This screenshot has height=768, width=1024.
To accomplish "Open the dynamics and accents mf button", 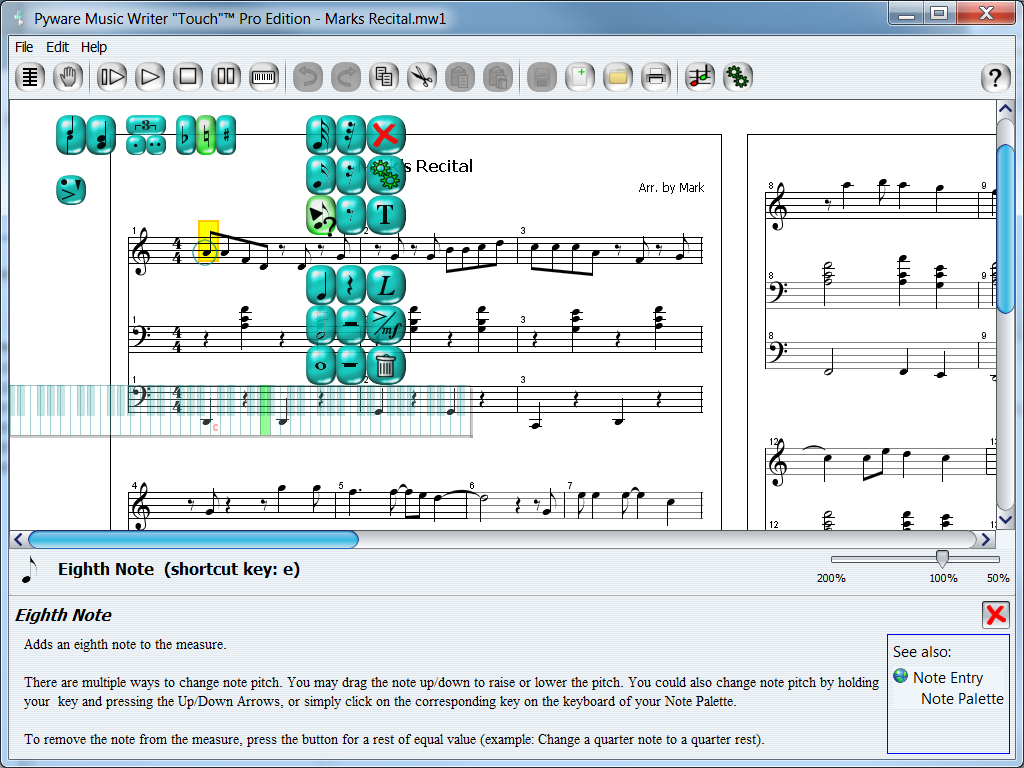I will 385,325.
